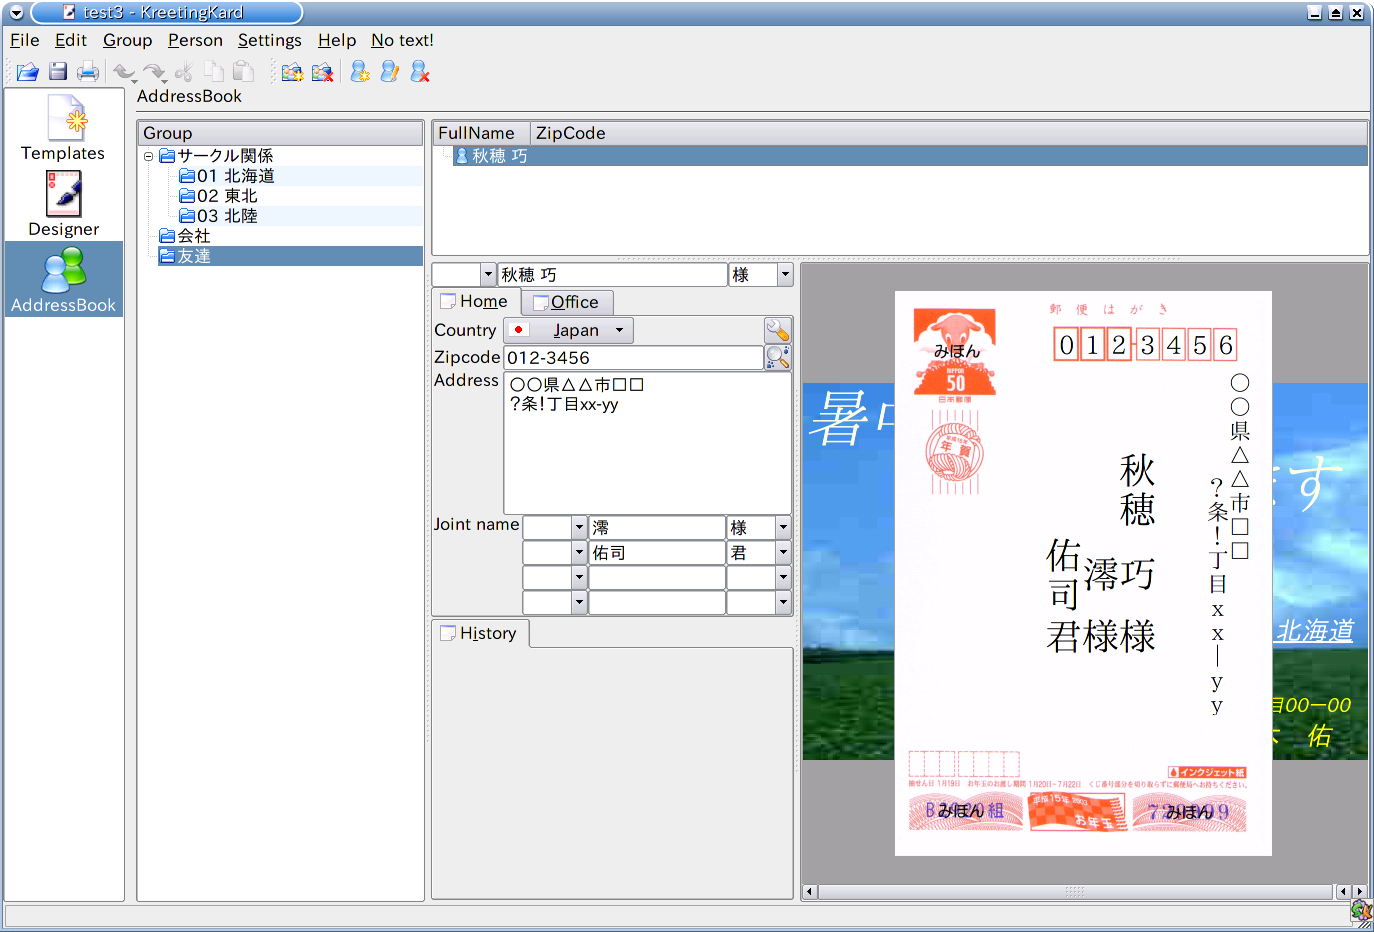The width and height of the screenshot is (1374, 932).
Task: Click the Print toolbar icon
Action: coord(88,72)
